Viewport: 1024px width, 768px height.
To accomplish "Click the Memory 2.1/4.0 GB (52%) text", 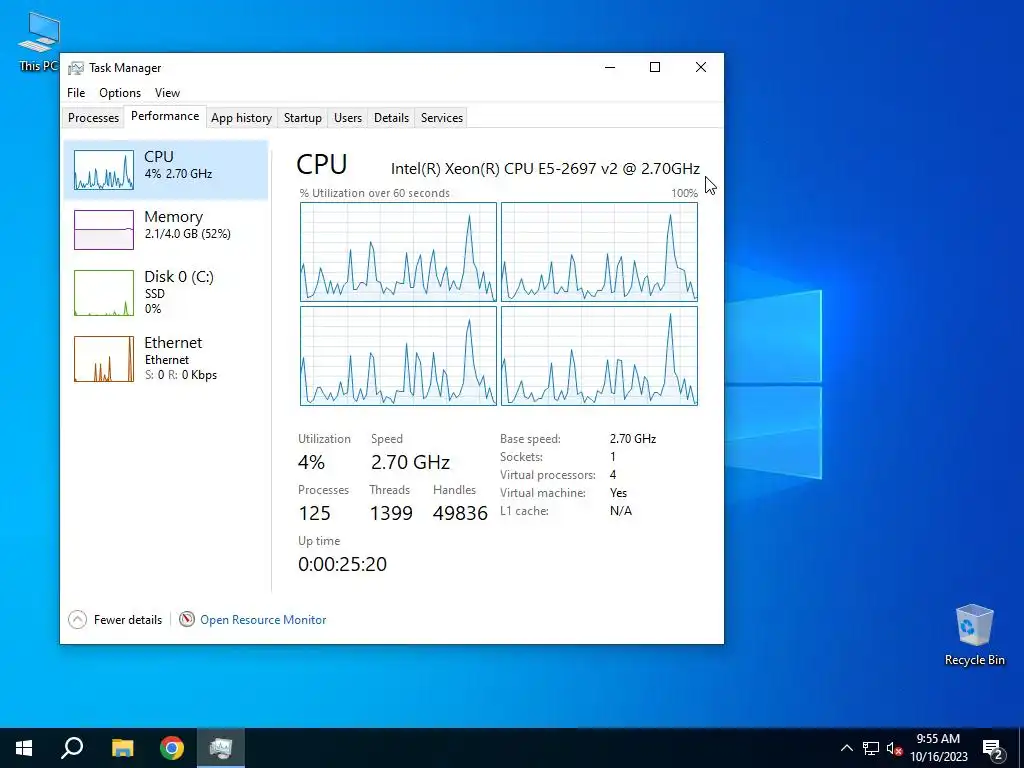I will click(187, 234).
